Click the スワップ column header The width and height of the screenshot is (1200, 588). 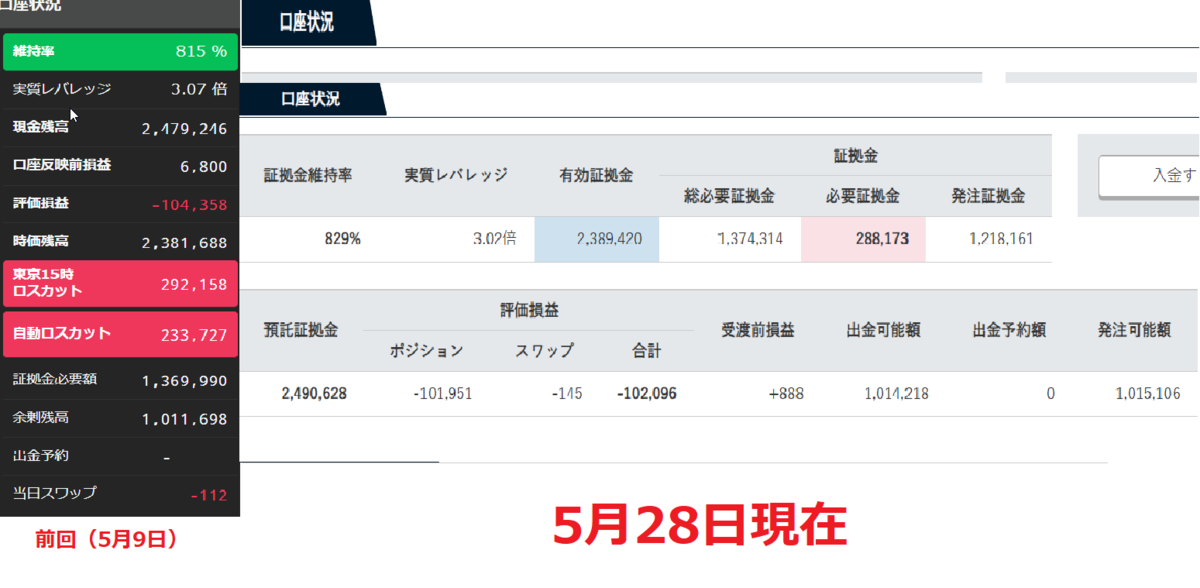544,351
